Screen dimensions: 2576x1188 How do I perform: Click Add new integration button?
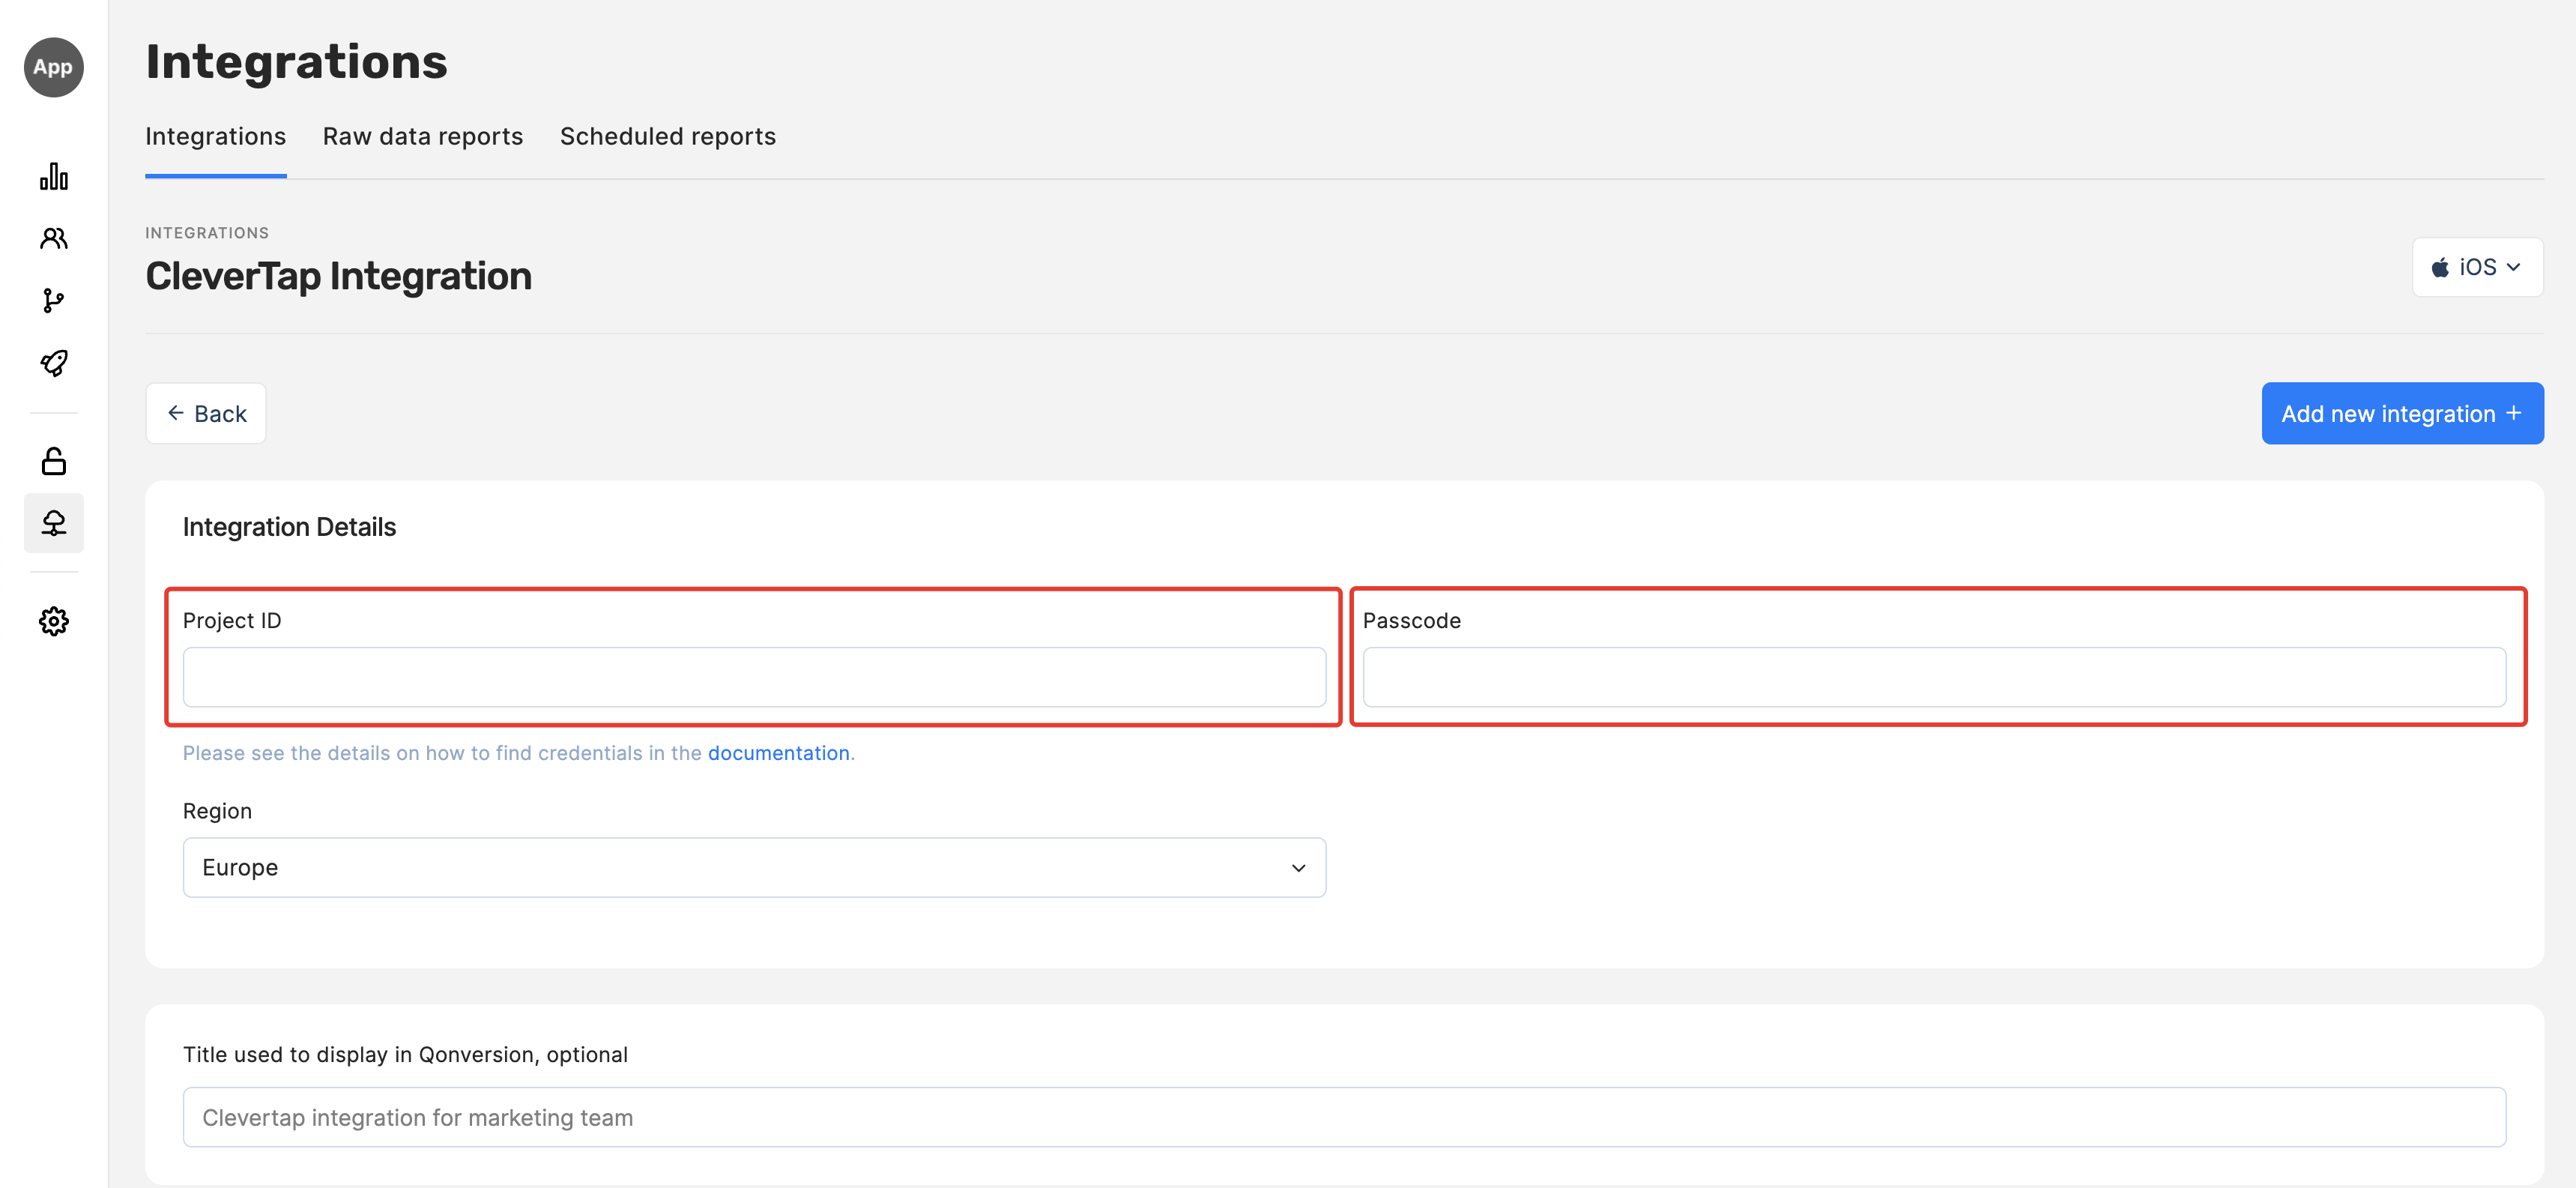[x=2401, y=414]
